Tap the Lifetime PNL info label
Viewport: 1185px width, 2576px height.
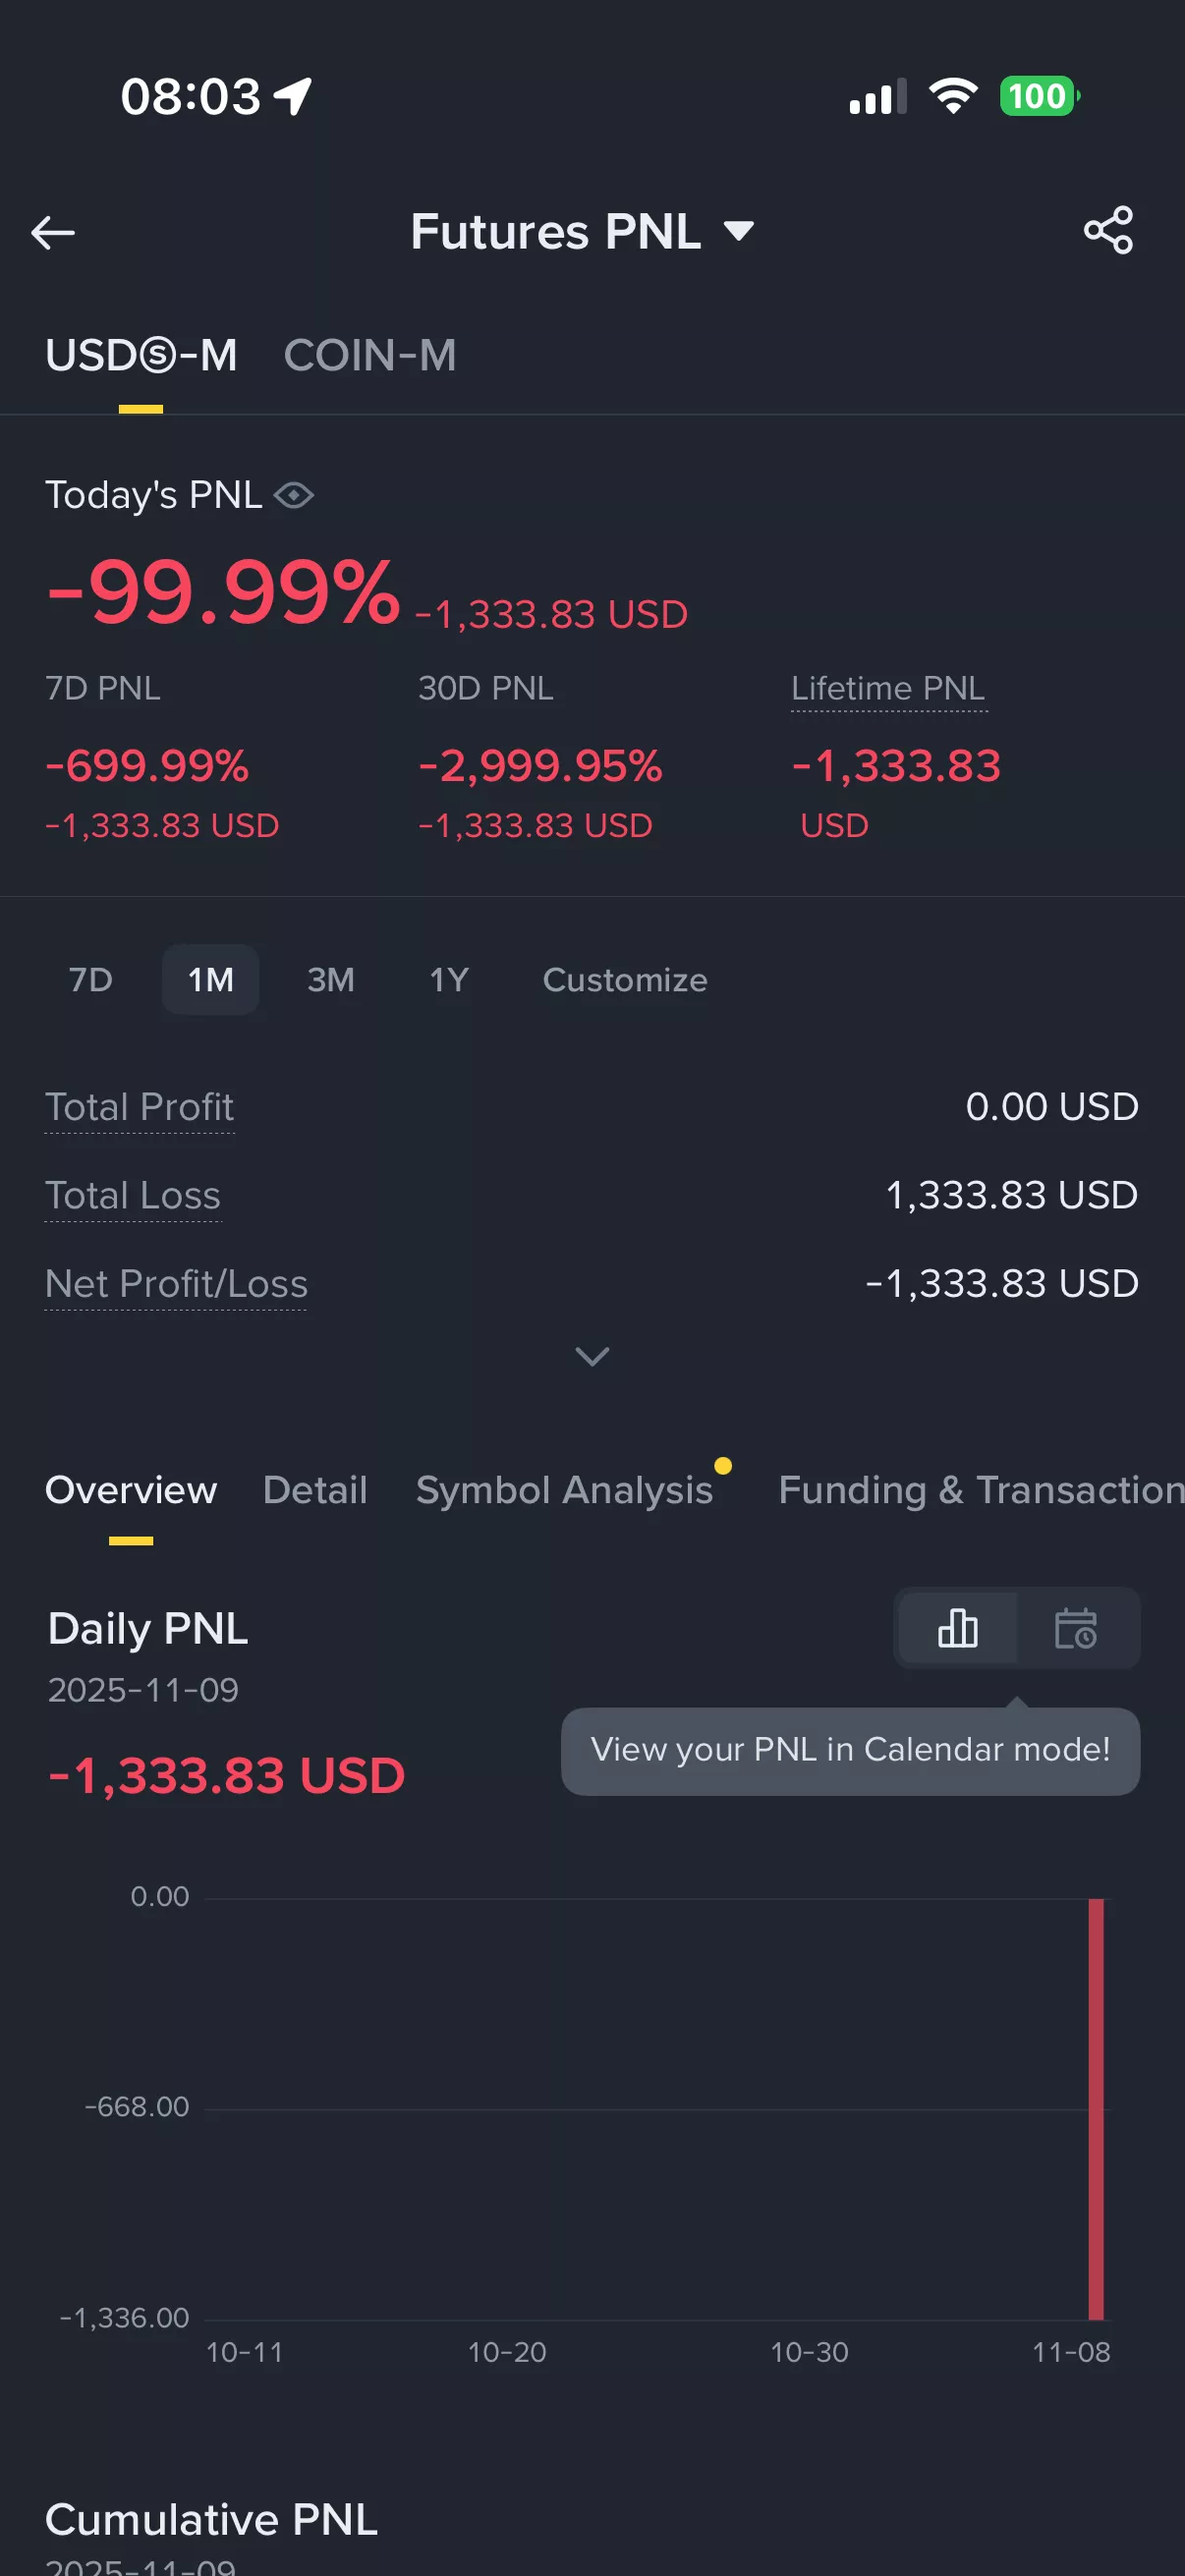(x=888, y=688)
